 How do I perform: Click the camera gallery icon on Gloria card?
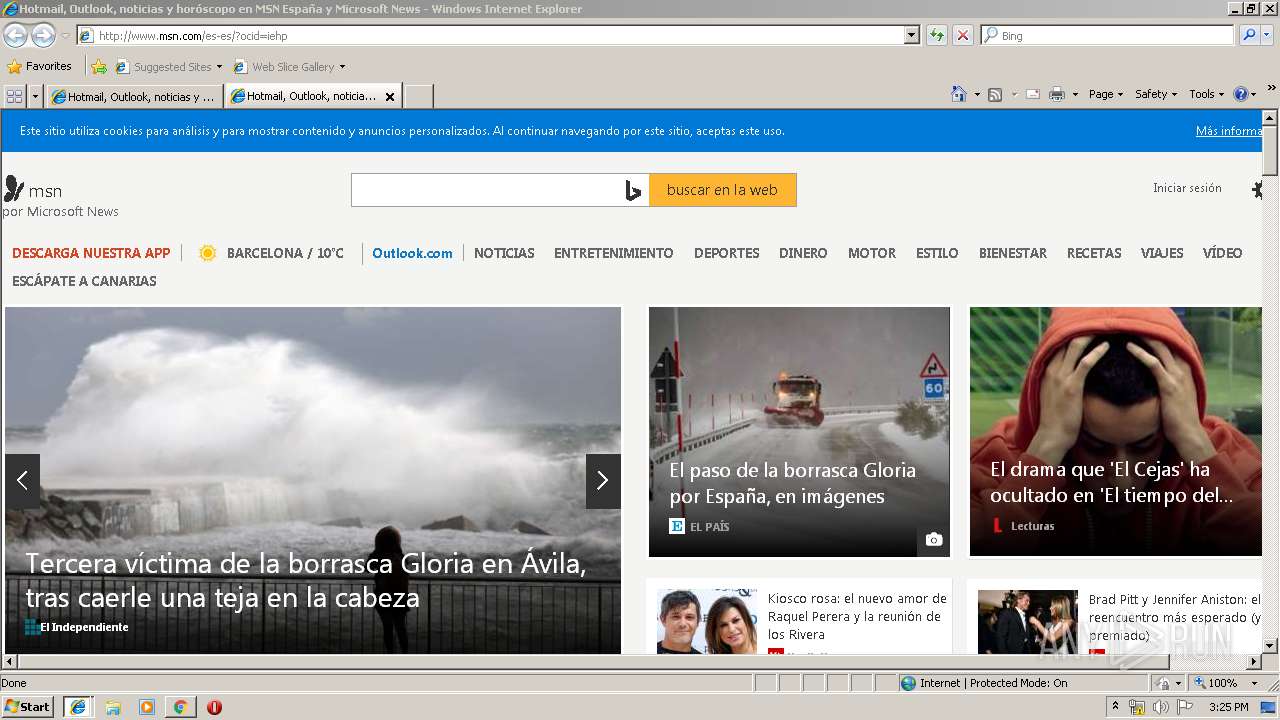coord(933,540)
